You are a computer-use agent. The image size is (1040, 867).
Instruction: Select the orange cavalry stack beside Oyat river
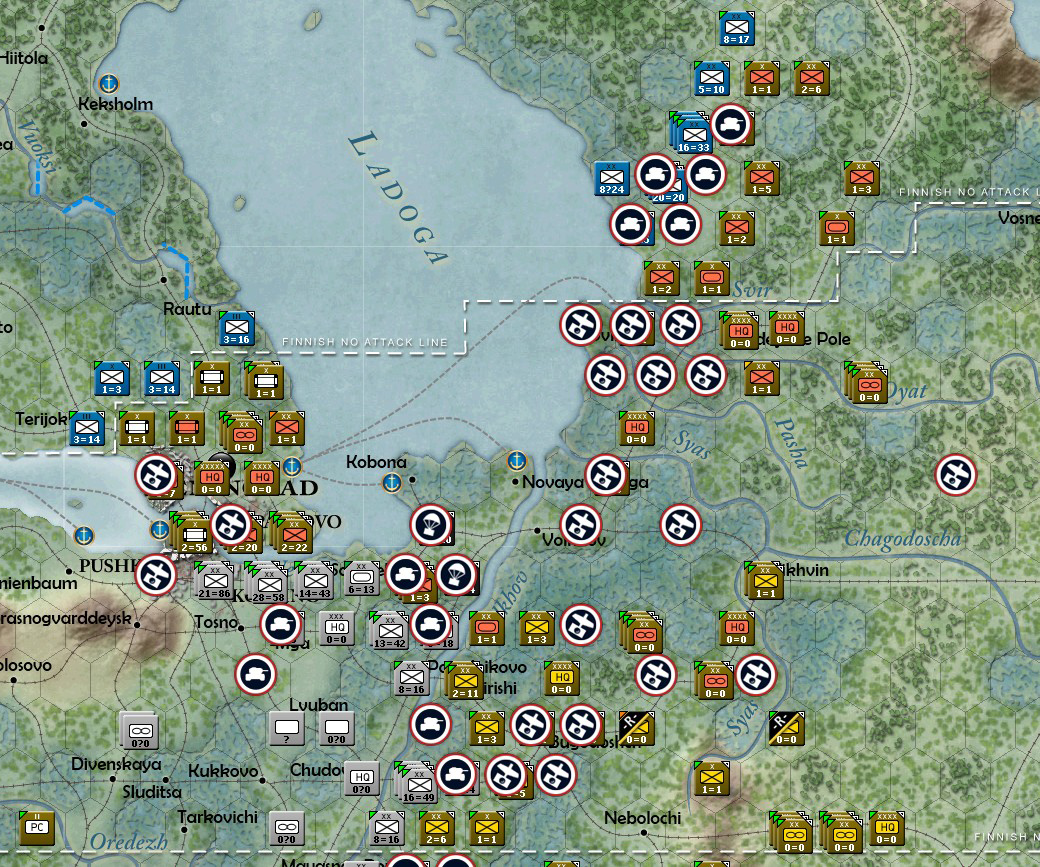[866, 383]
